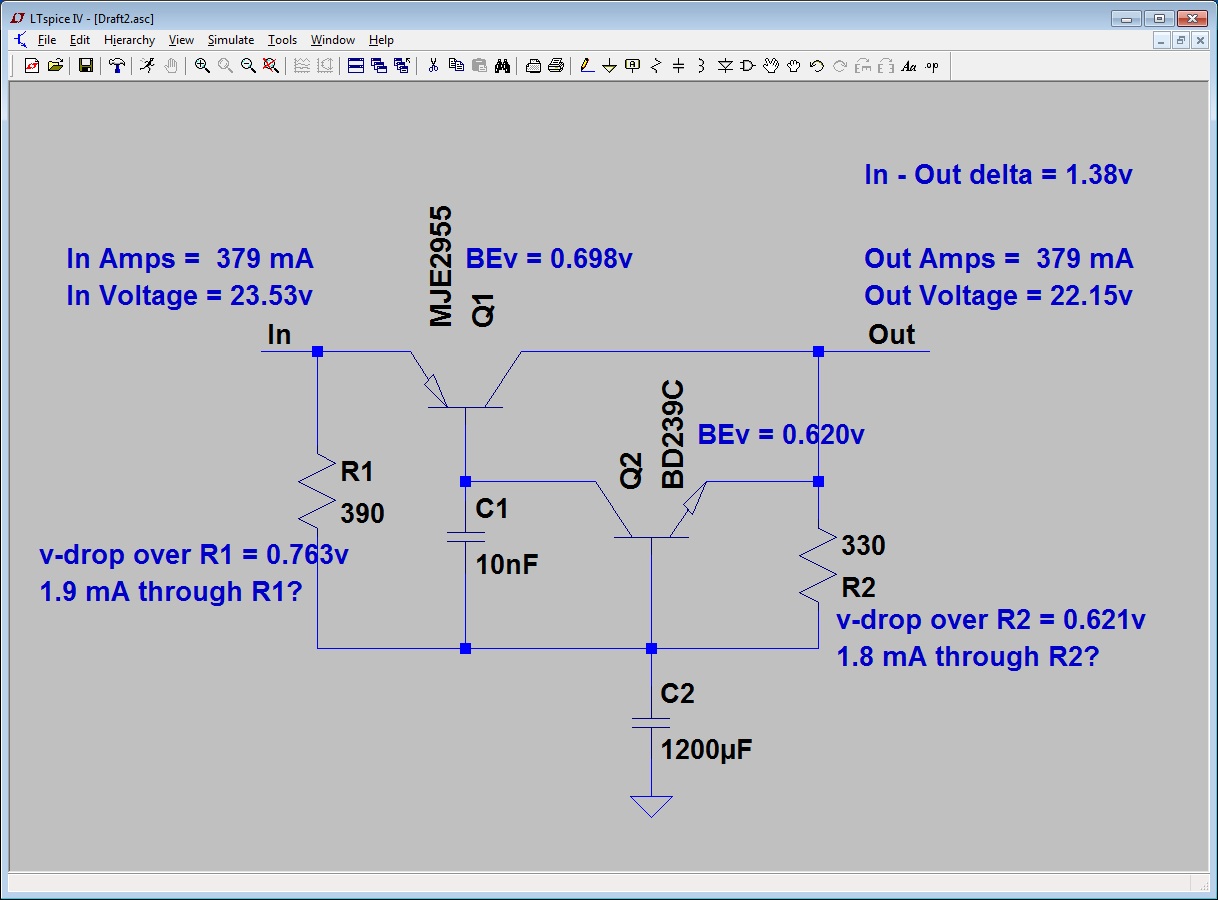The image size is (1218, 900).
Task: Click the R2 resistor label
Action: click(x=859, y=586)
